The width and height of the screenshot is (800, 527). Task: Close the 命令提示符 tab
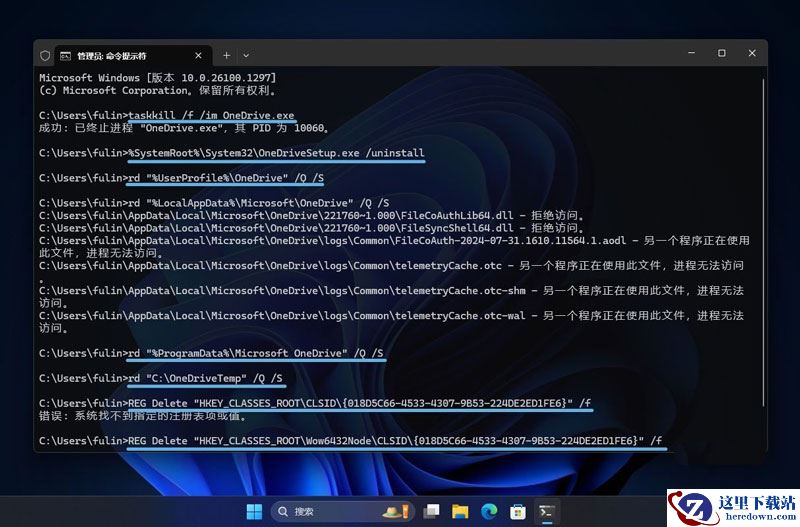pyautogui.click(x=198, y=55)
